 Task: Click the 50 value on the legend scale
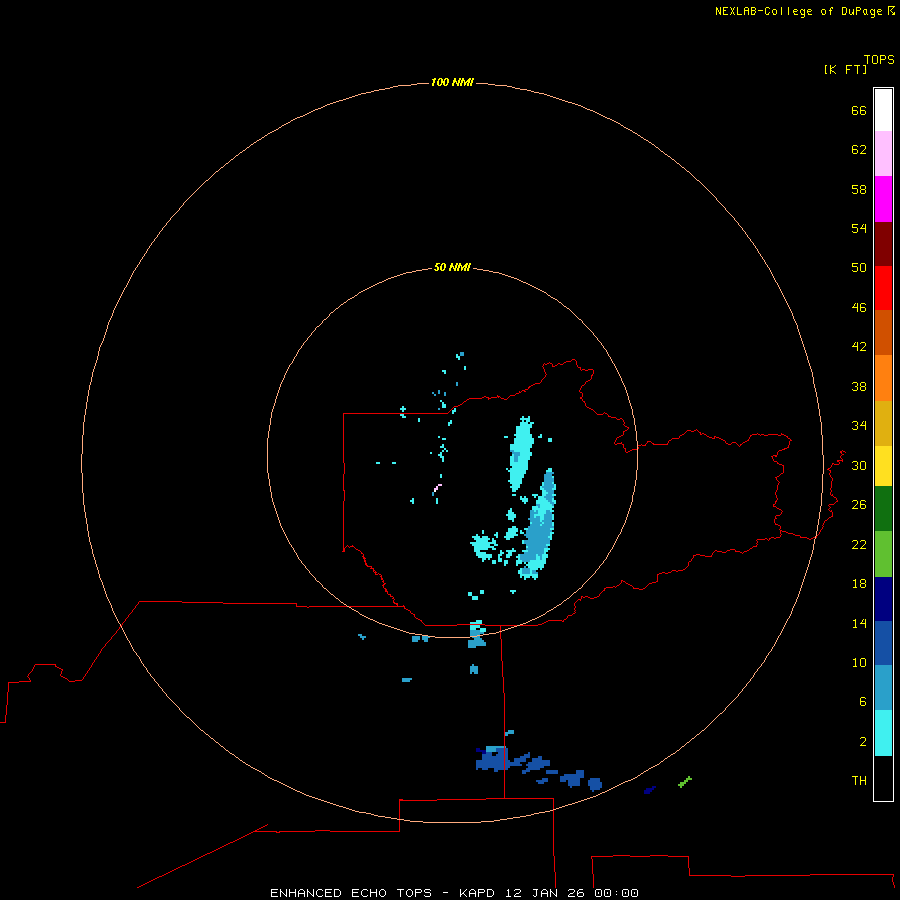pos(859,268)
